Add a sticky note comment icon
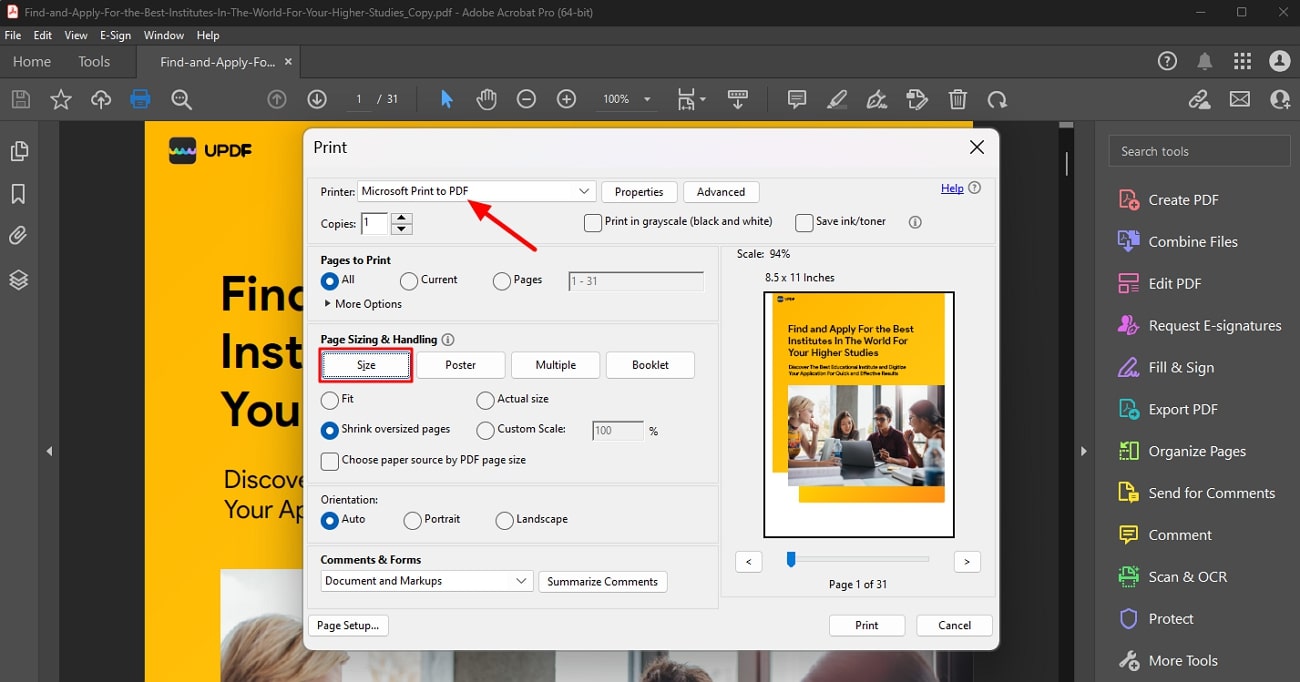Screen dimensions: 1300x682 [797, 99]
